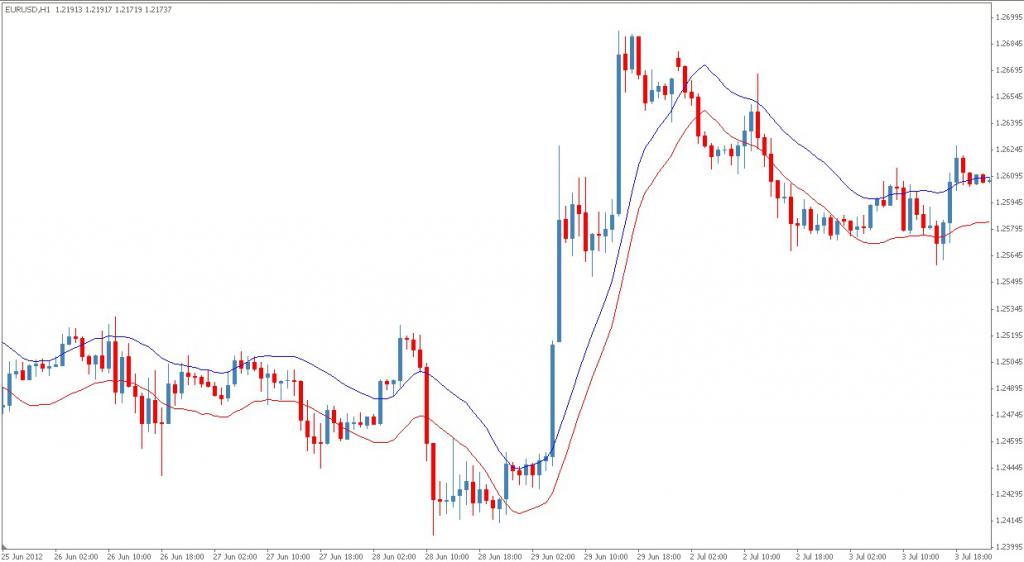Click the 1.25495 price level label
The height and width of the screenshot is (562, 1024).
point(1009,282)
